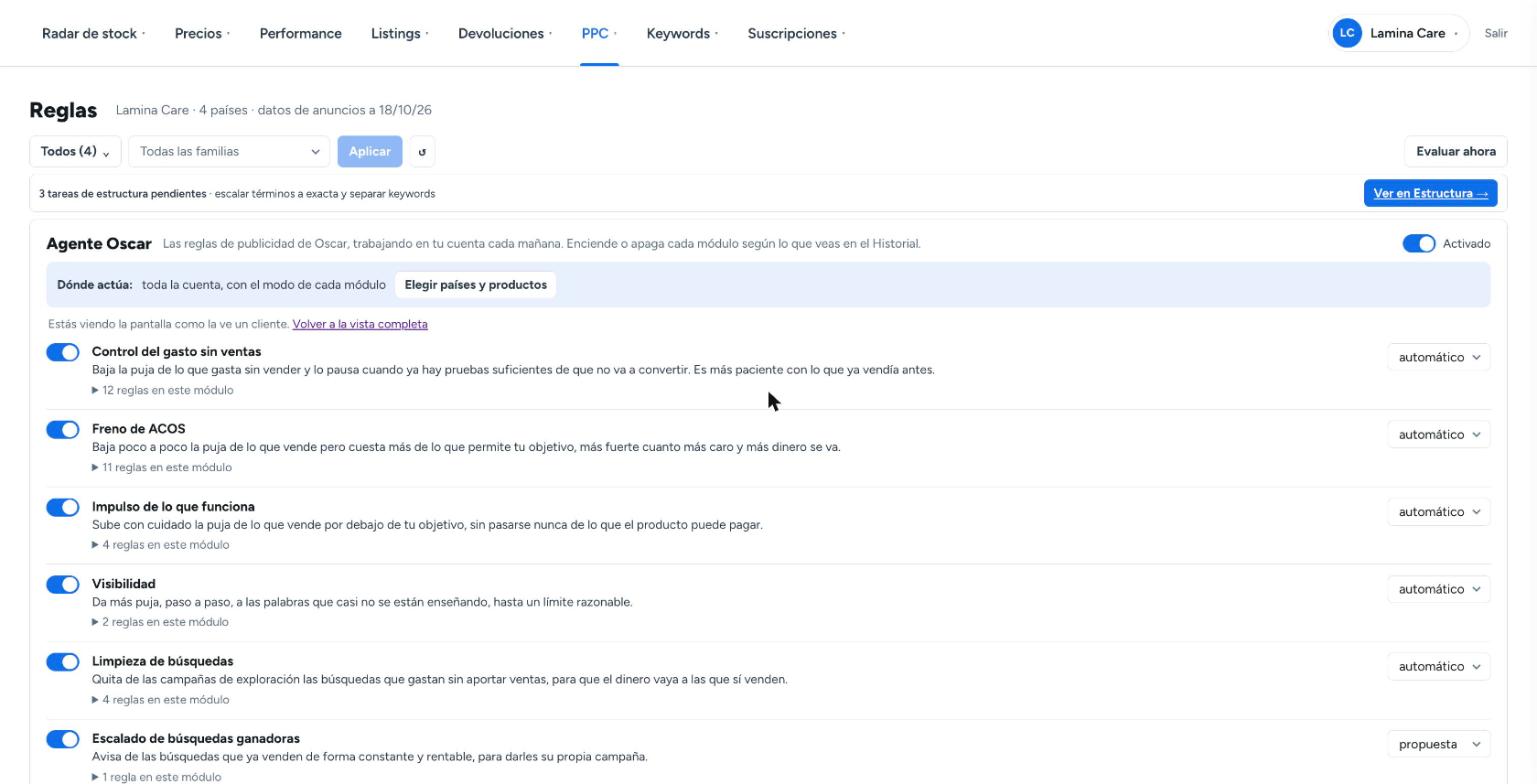
Task: Toggle Escalado de búsquedas ganadoras module
Action: pyautogui.click(x=63, y=739)
